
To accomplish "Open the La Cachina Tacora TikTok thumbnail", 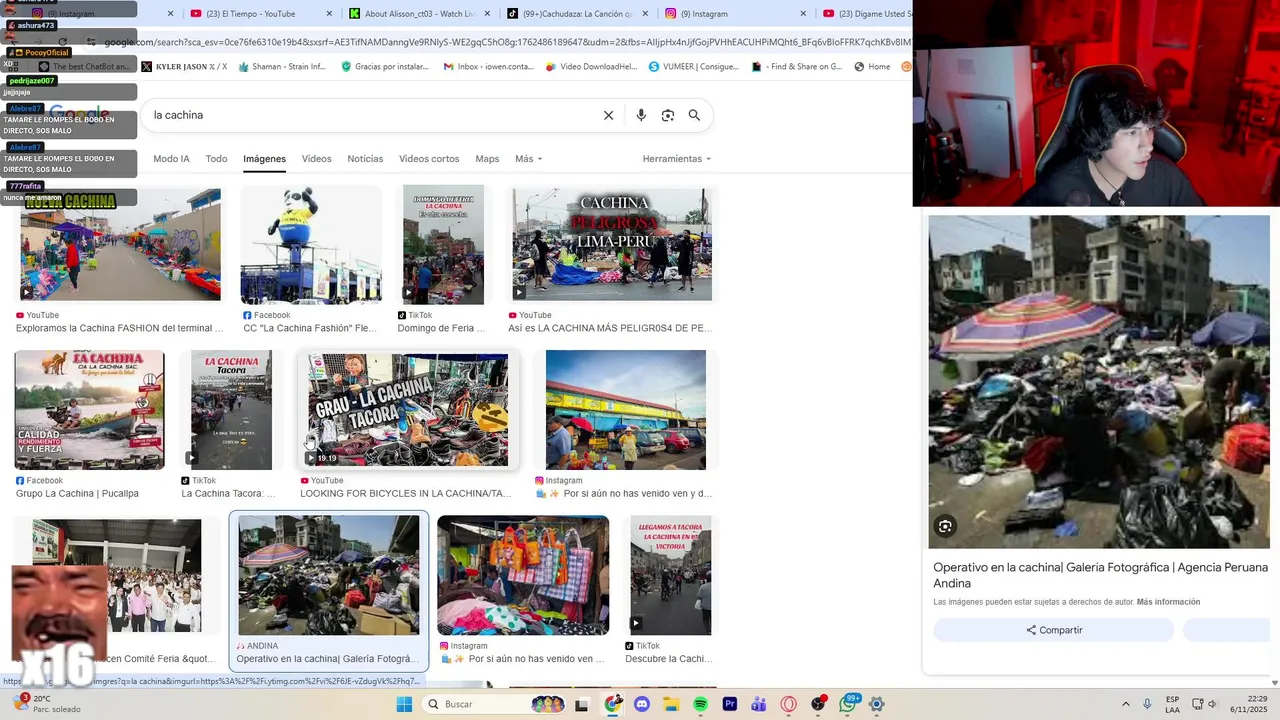I will pyautogui.click(x=231, y=410).
